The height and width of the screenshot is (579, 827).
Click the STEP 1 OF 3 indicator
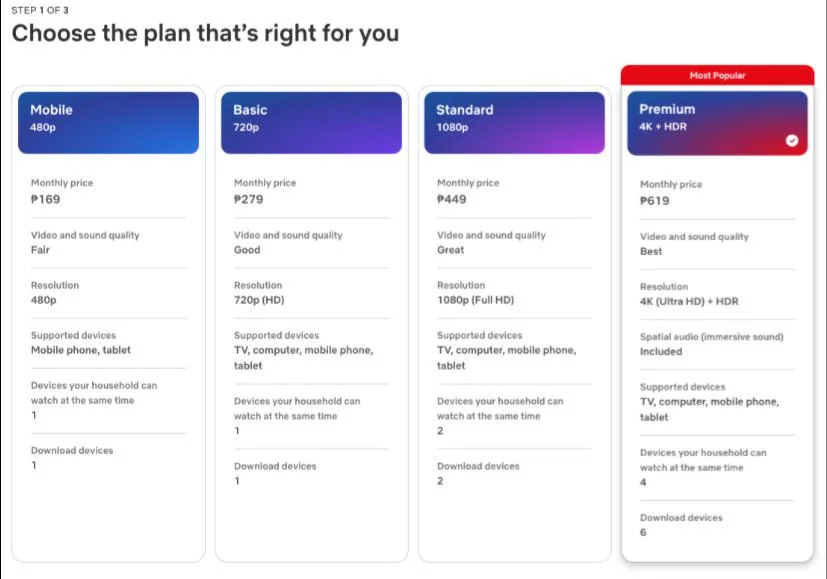(x=33, y=10)
